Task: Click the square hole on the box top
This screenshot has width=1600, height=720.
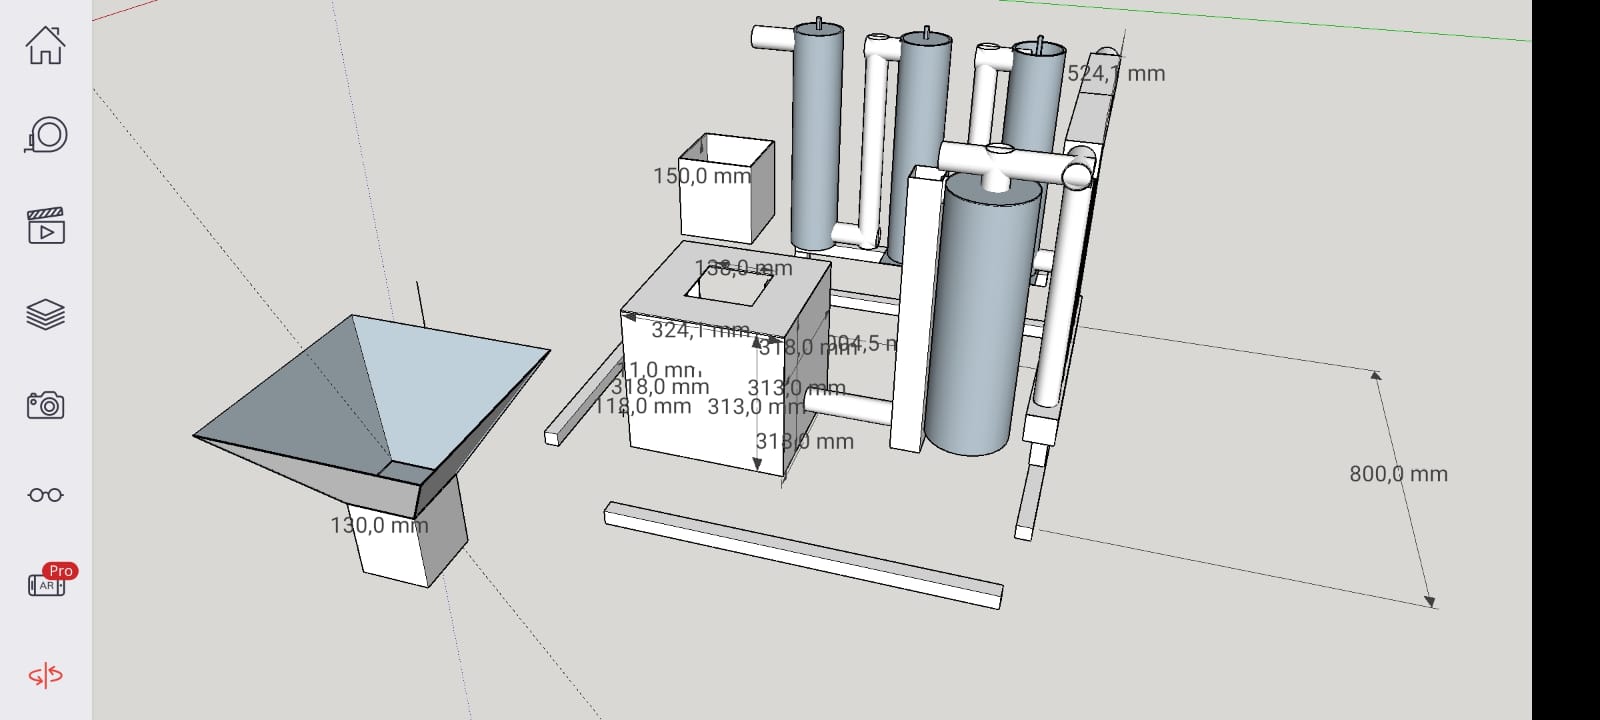Action: click(x=727, y=287)
